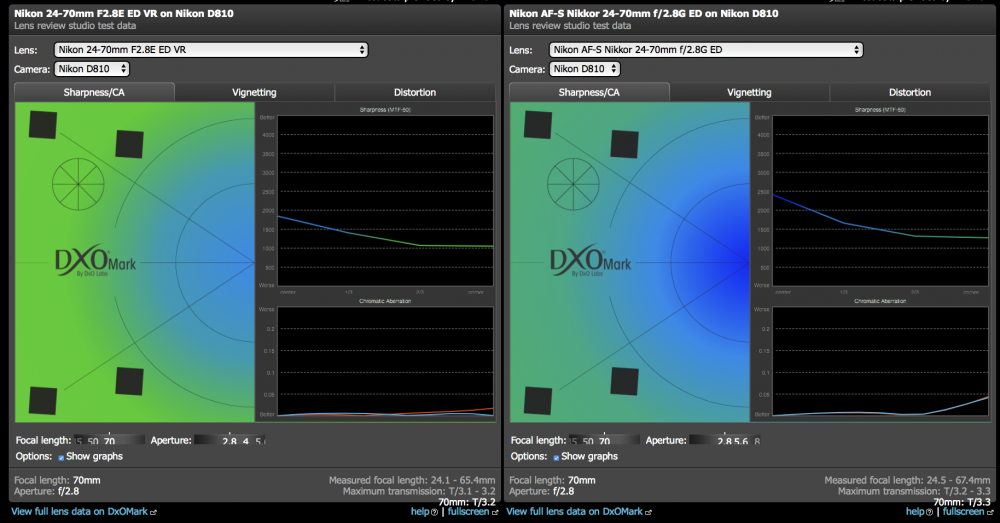The image size is (1000, 523).
Task: Click the help link under the f/2.8G ED panel
Action: [915, 512]
